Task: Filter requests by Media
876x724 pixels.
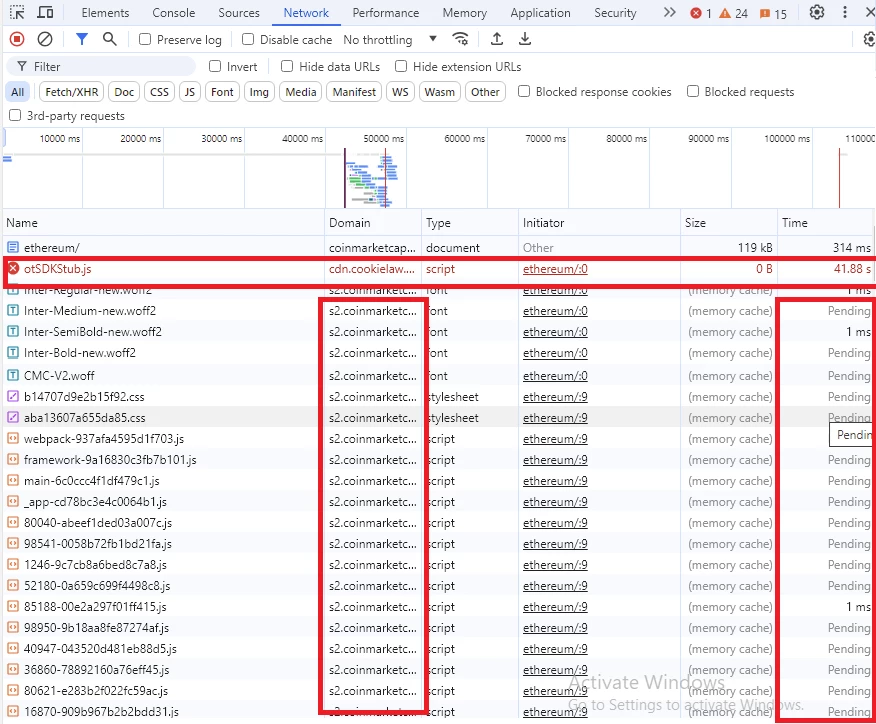Action: coord(301,92)
